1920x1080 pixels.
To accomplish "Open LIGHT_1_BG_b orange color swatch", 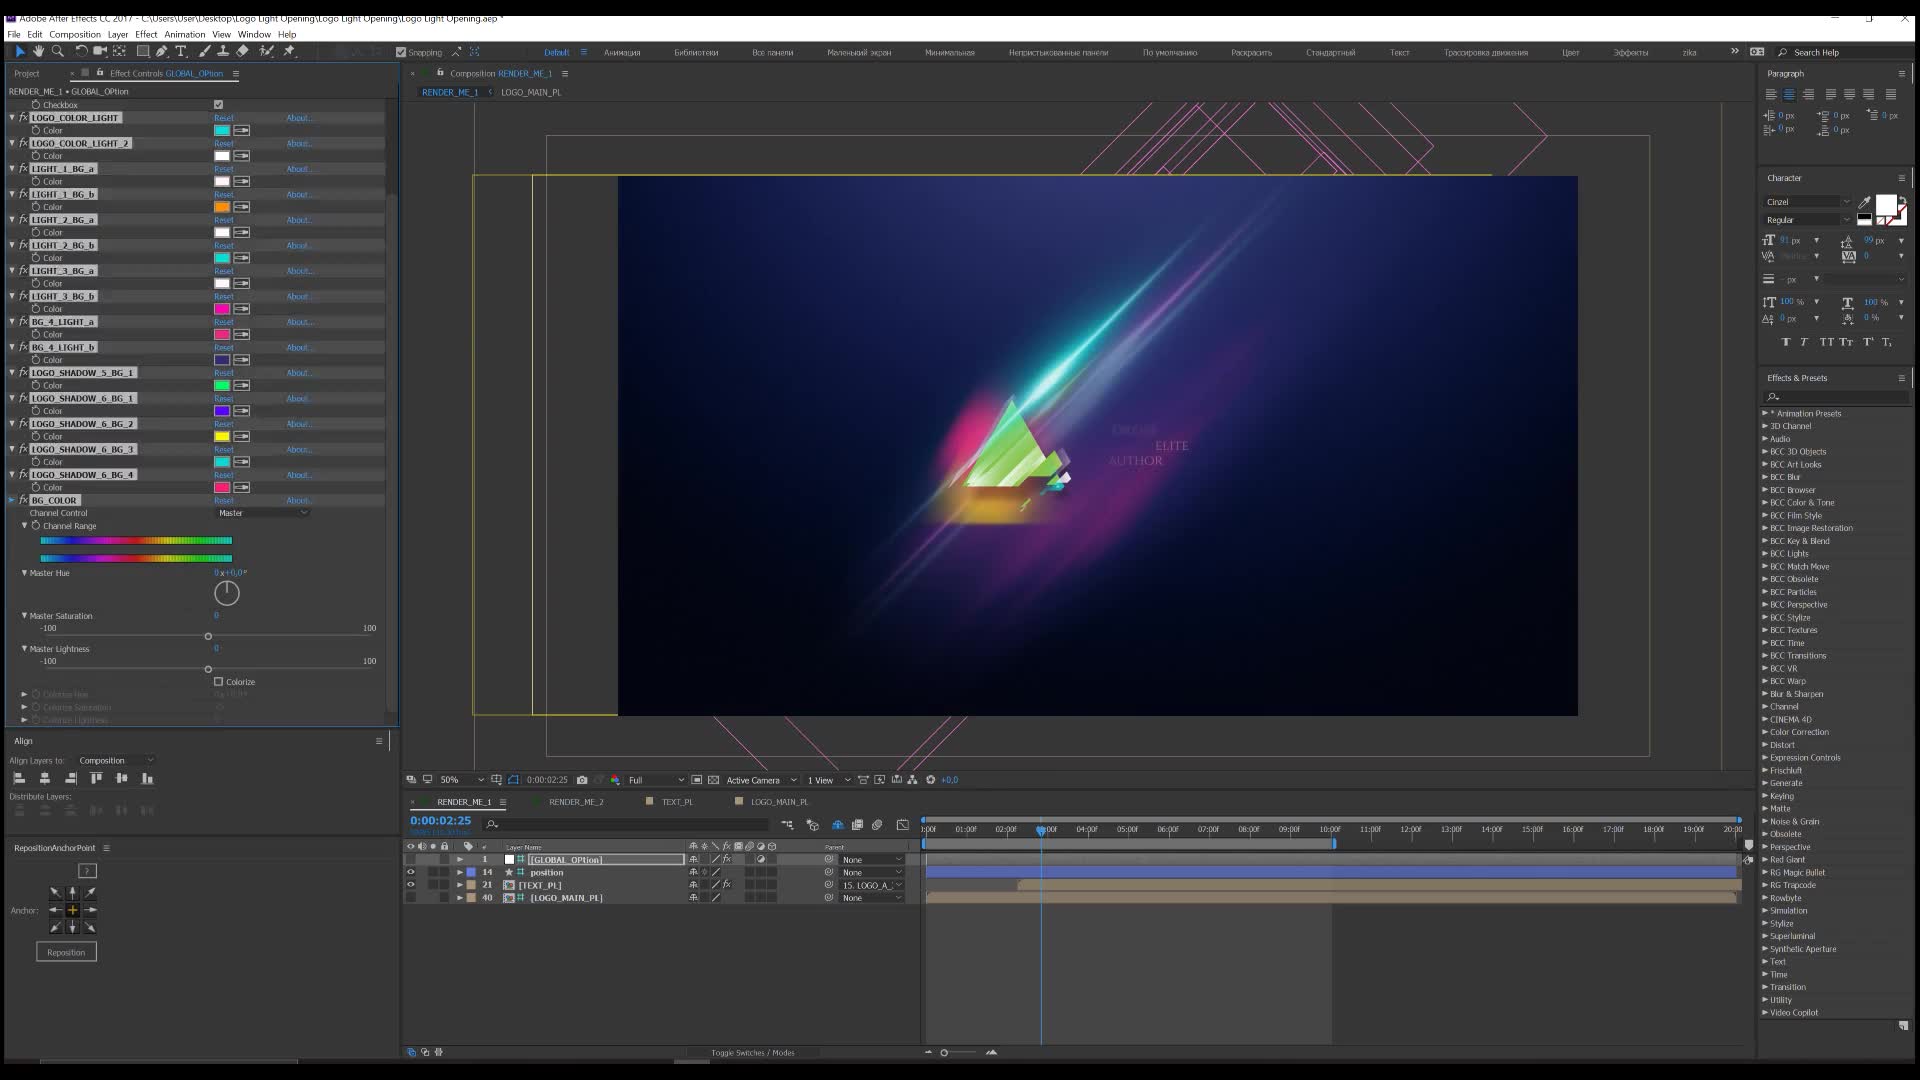I will [222, 207].
